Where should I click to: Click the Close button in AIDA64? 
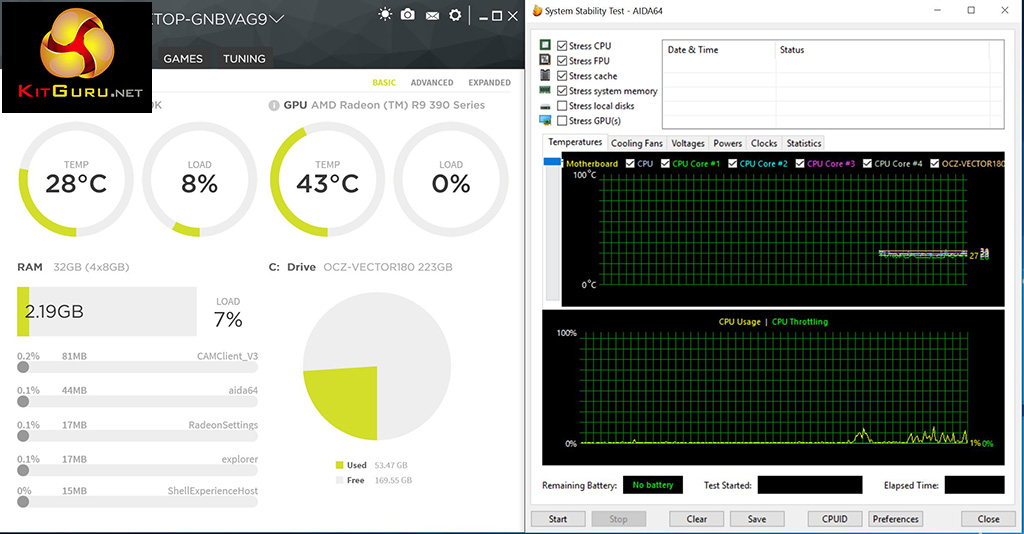pos(988,519)
